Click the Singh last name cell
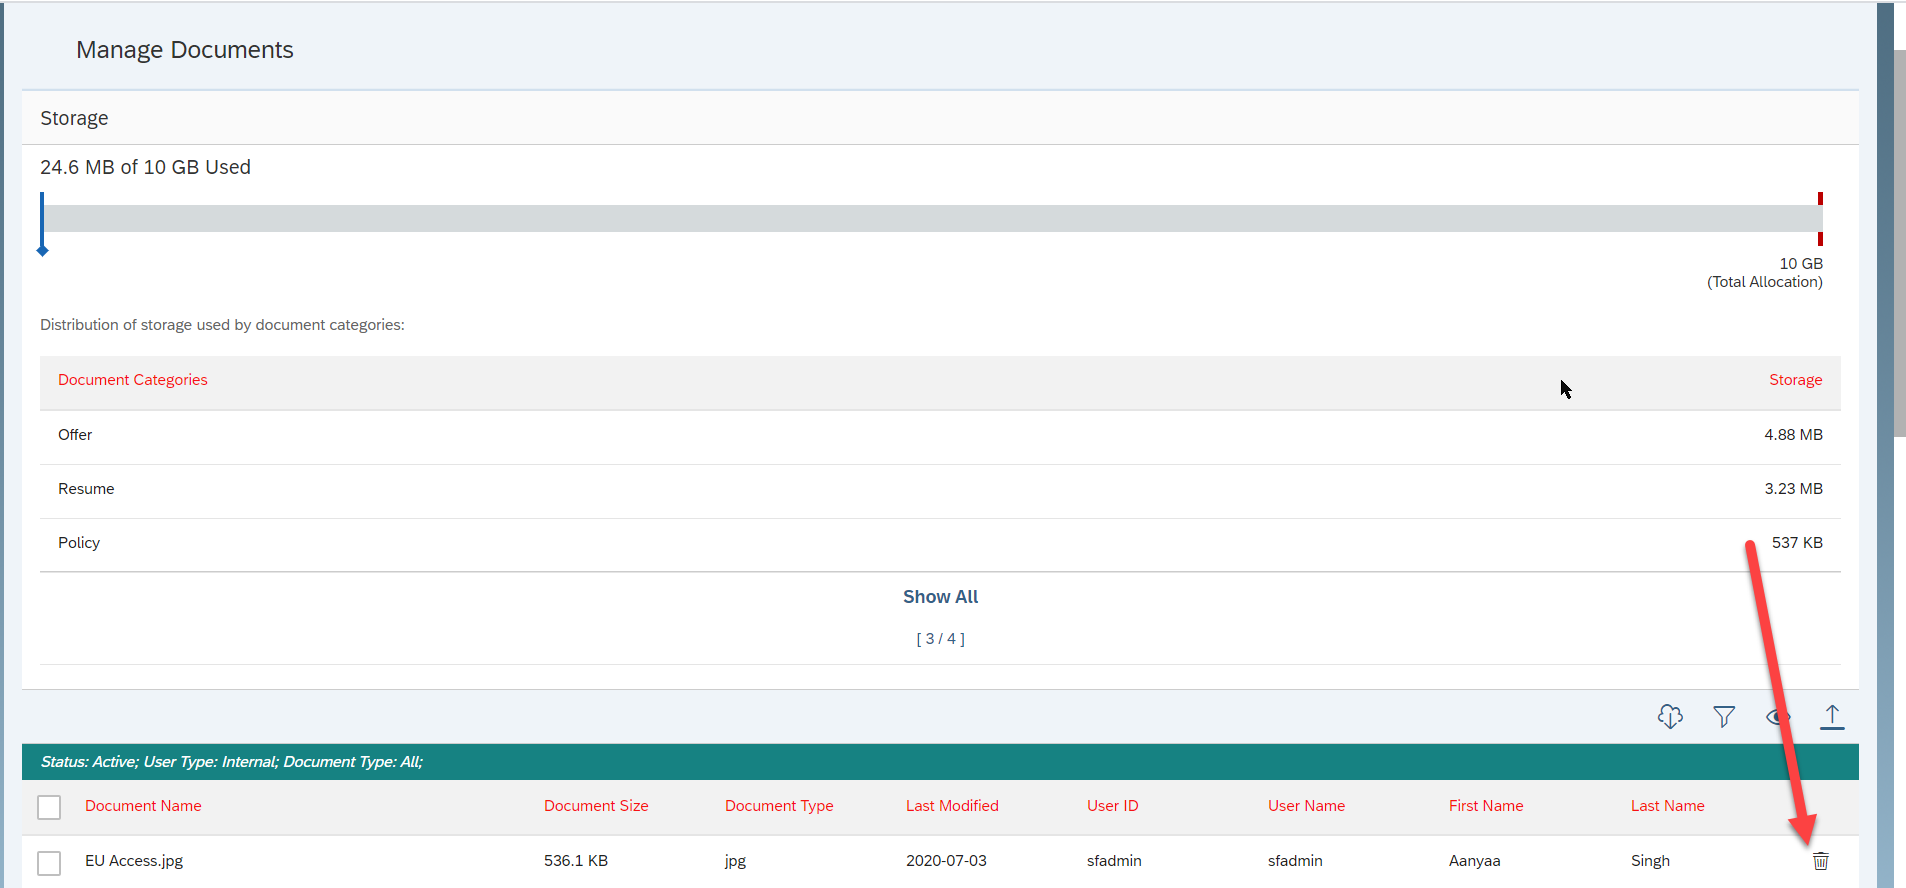 click(x=1650, y=861)
